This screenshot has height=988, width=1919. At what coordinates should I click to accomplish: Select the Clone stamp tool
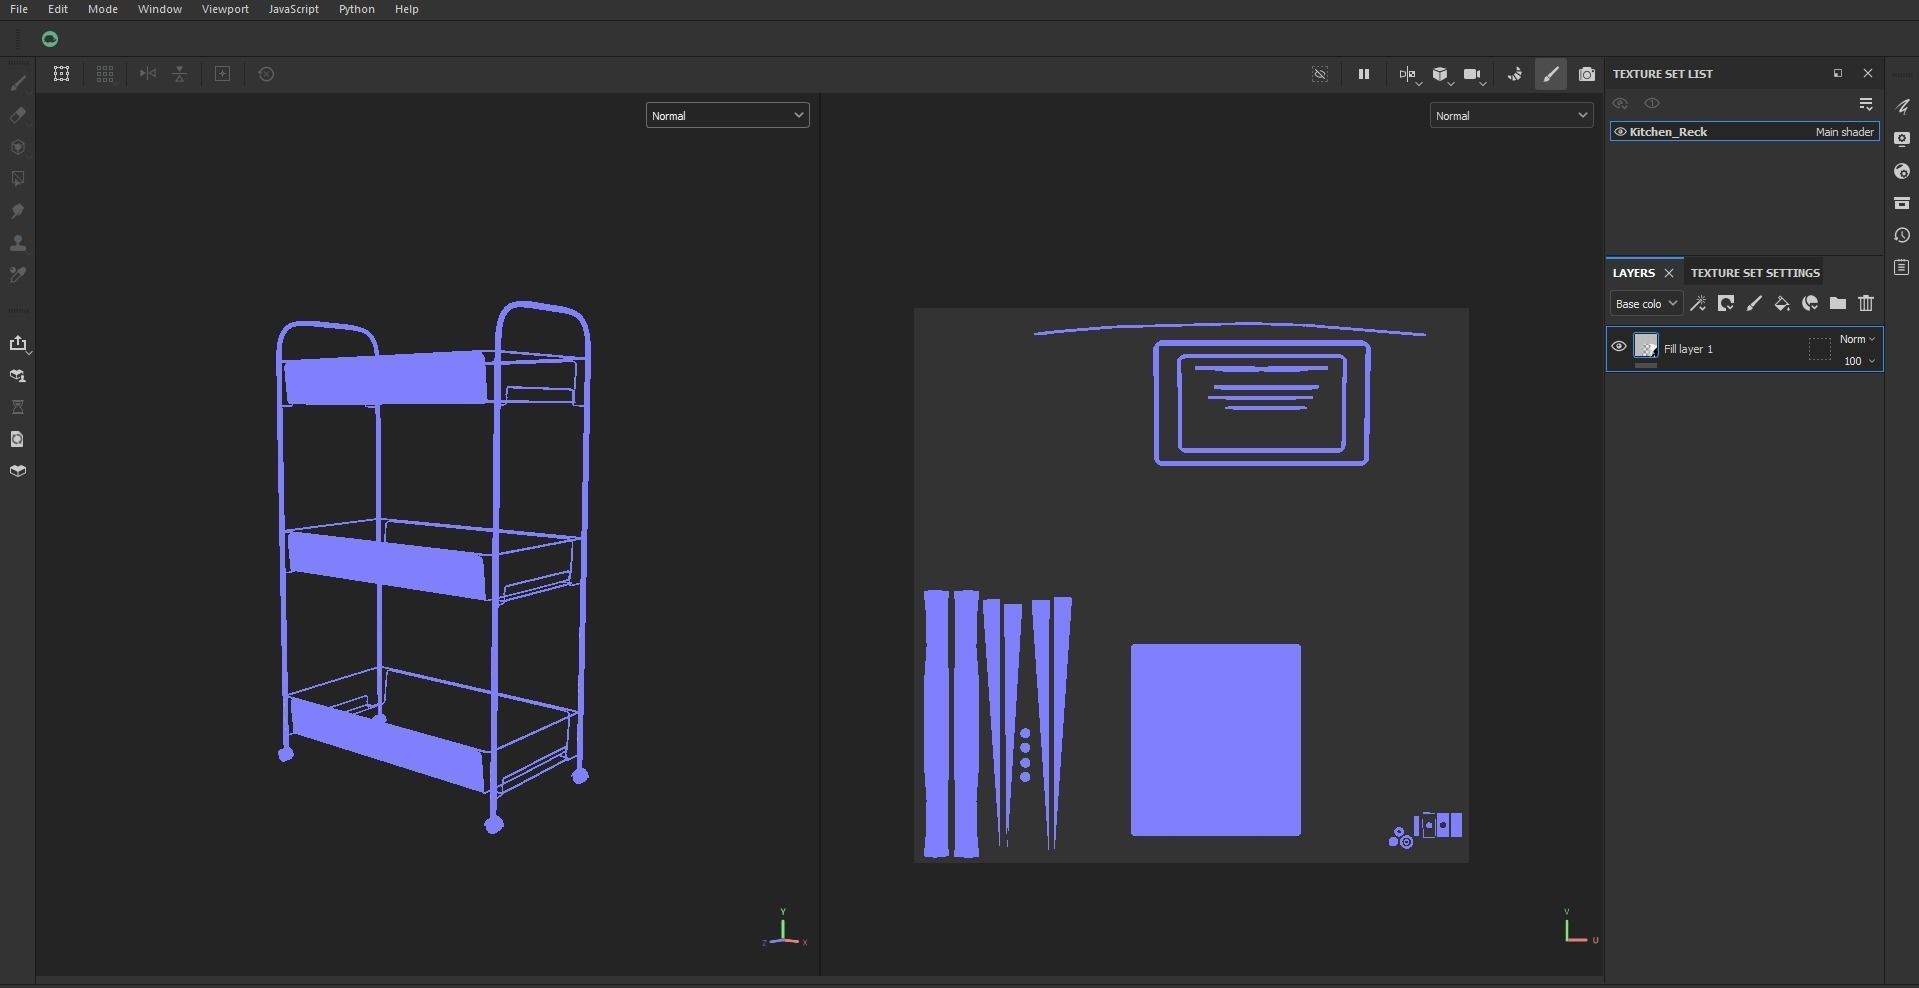[x=17, y=244]
